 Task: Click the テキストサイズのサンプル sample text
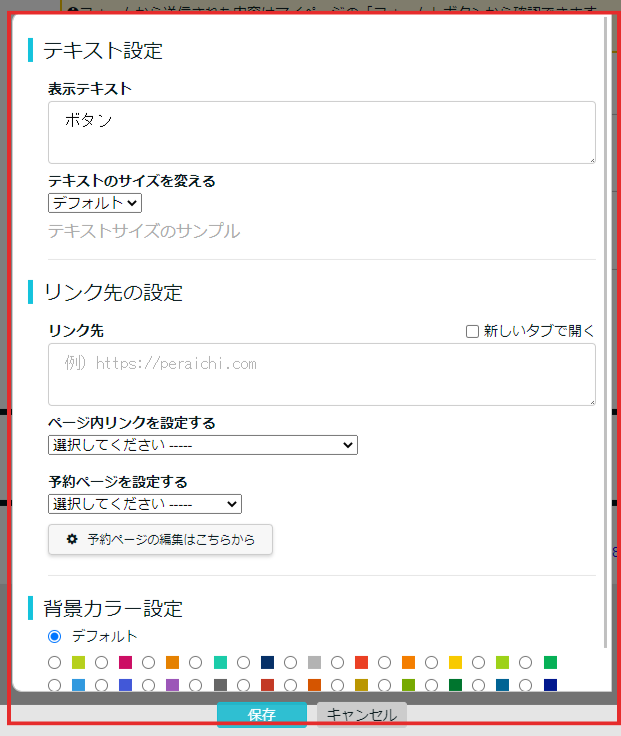pos(144,231)
